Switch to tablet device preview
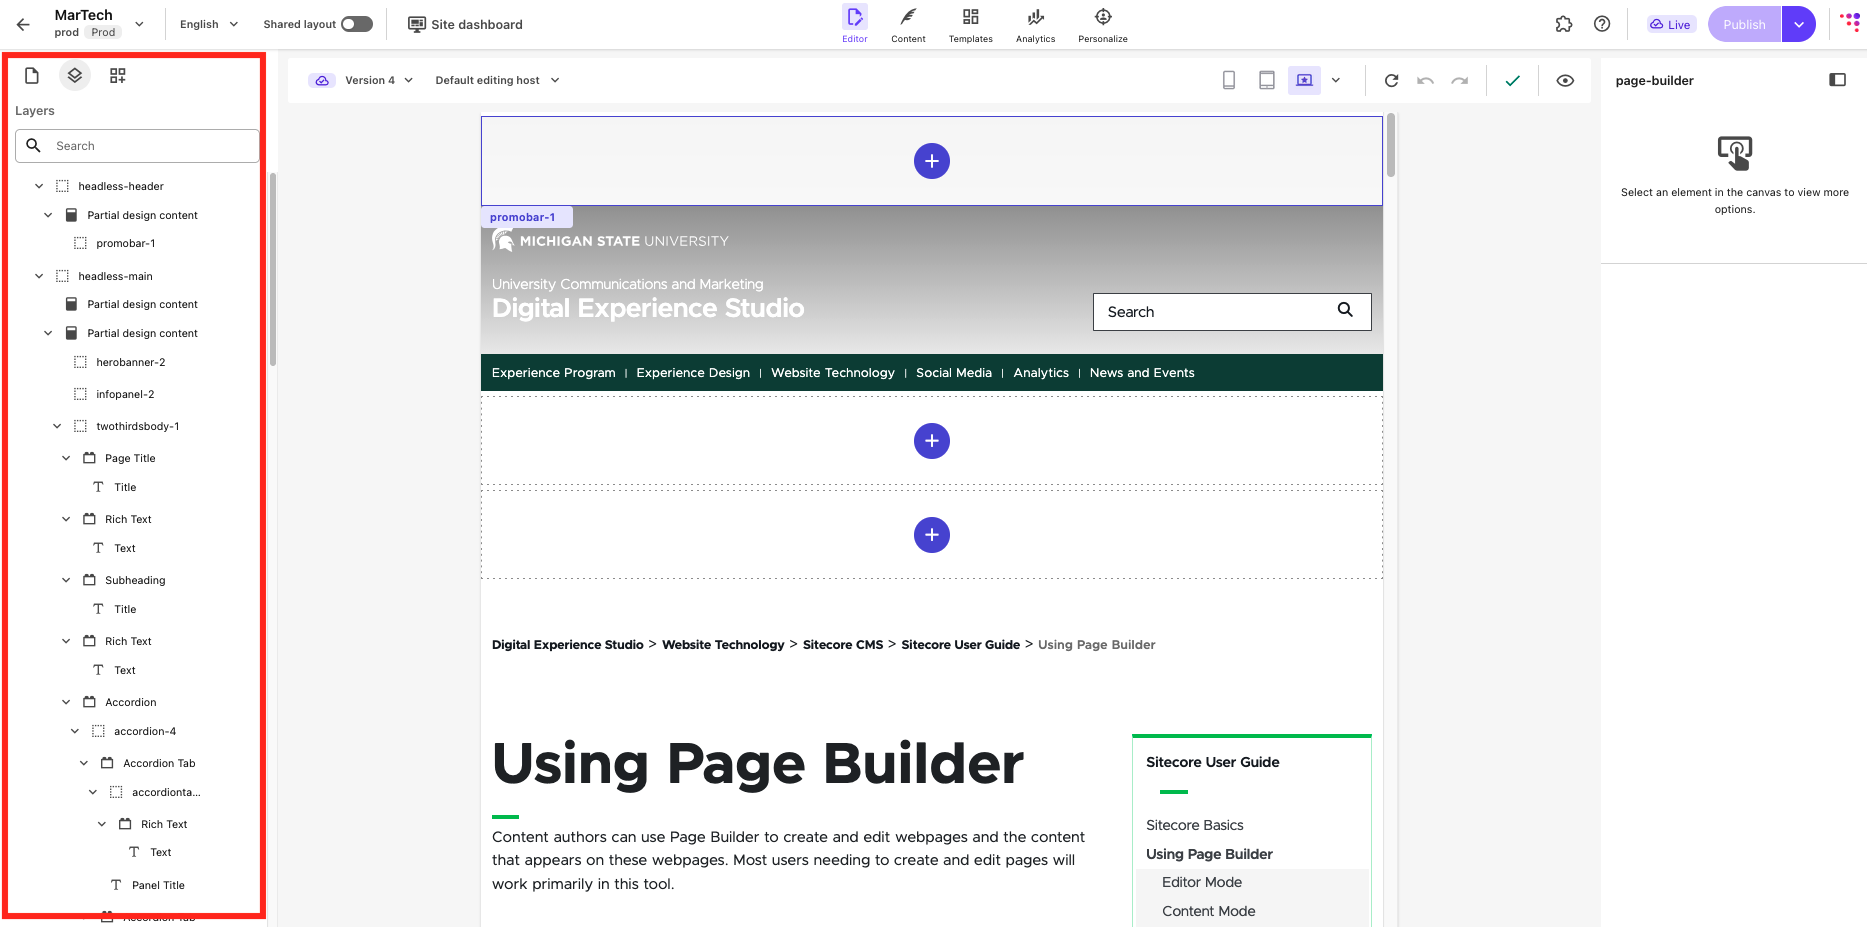The height and width of the screenshot is (927, 1867). coord(1266,81)
